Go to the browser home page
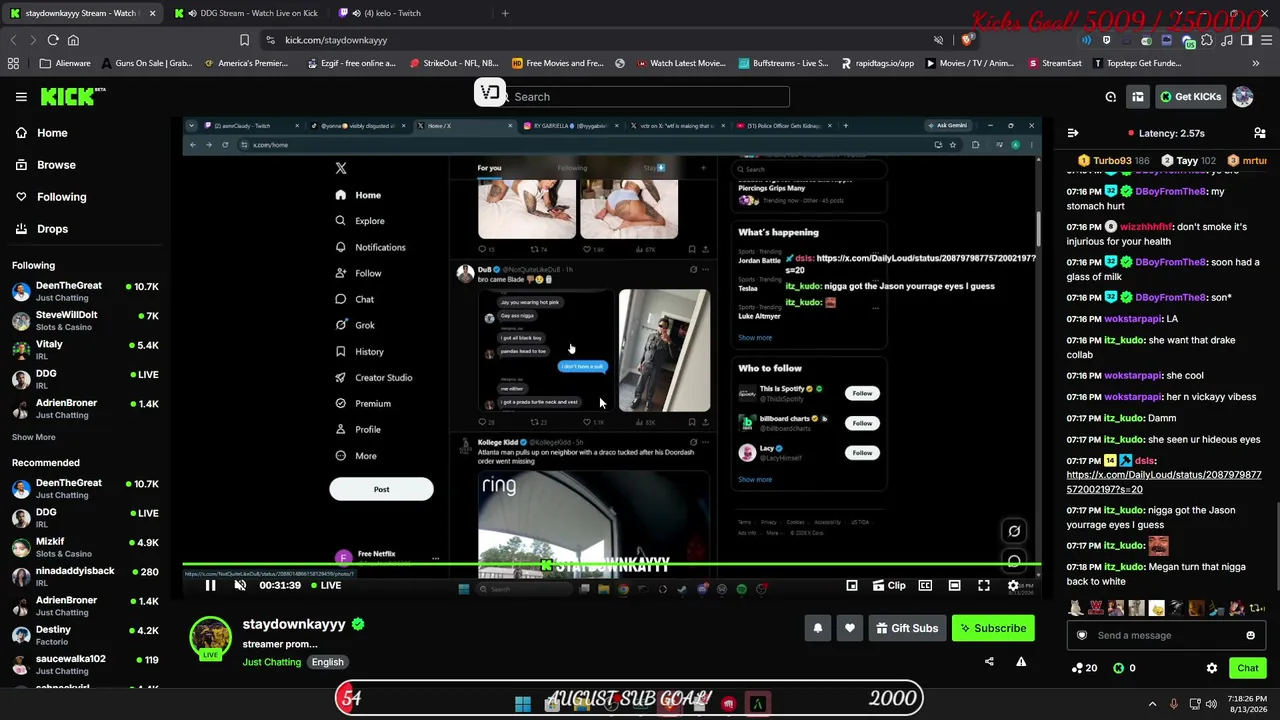 click(73, 40)
